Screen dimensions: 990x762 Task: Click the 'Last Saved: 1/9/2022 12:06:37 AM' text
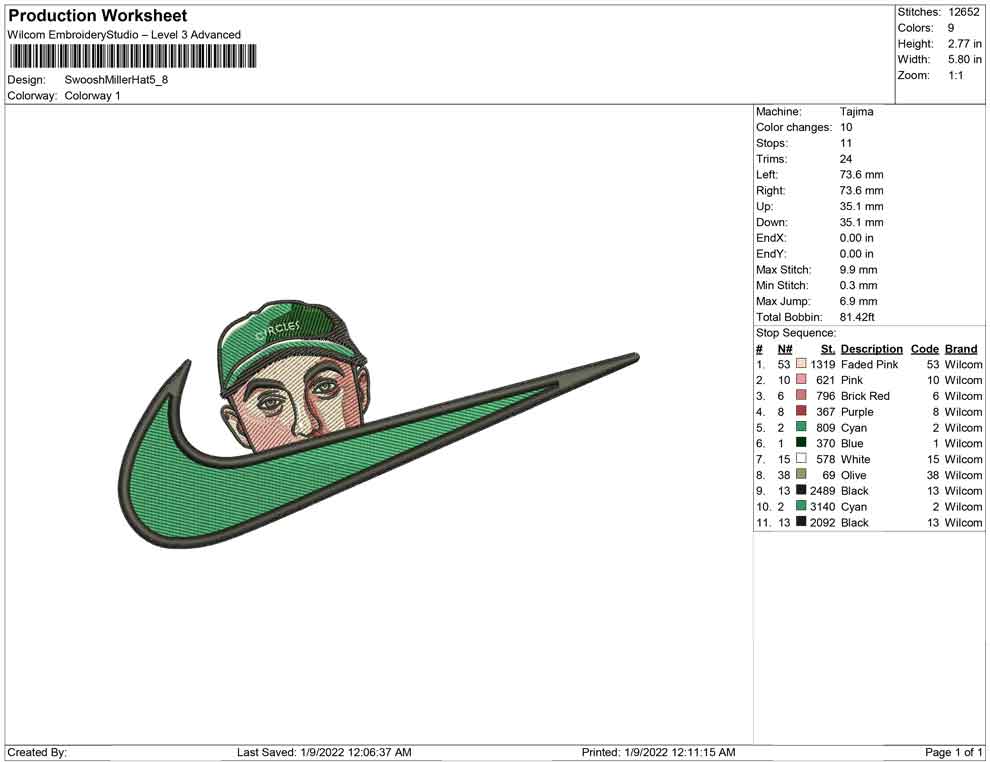click(x=325, y=752)
